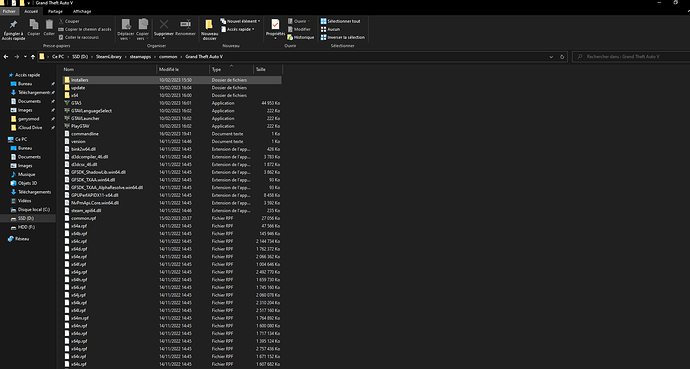
Task: Click Copier le chemin d'accès
Action: 85,29
